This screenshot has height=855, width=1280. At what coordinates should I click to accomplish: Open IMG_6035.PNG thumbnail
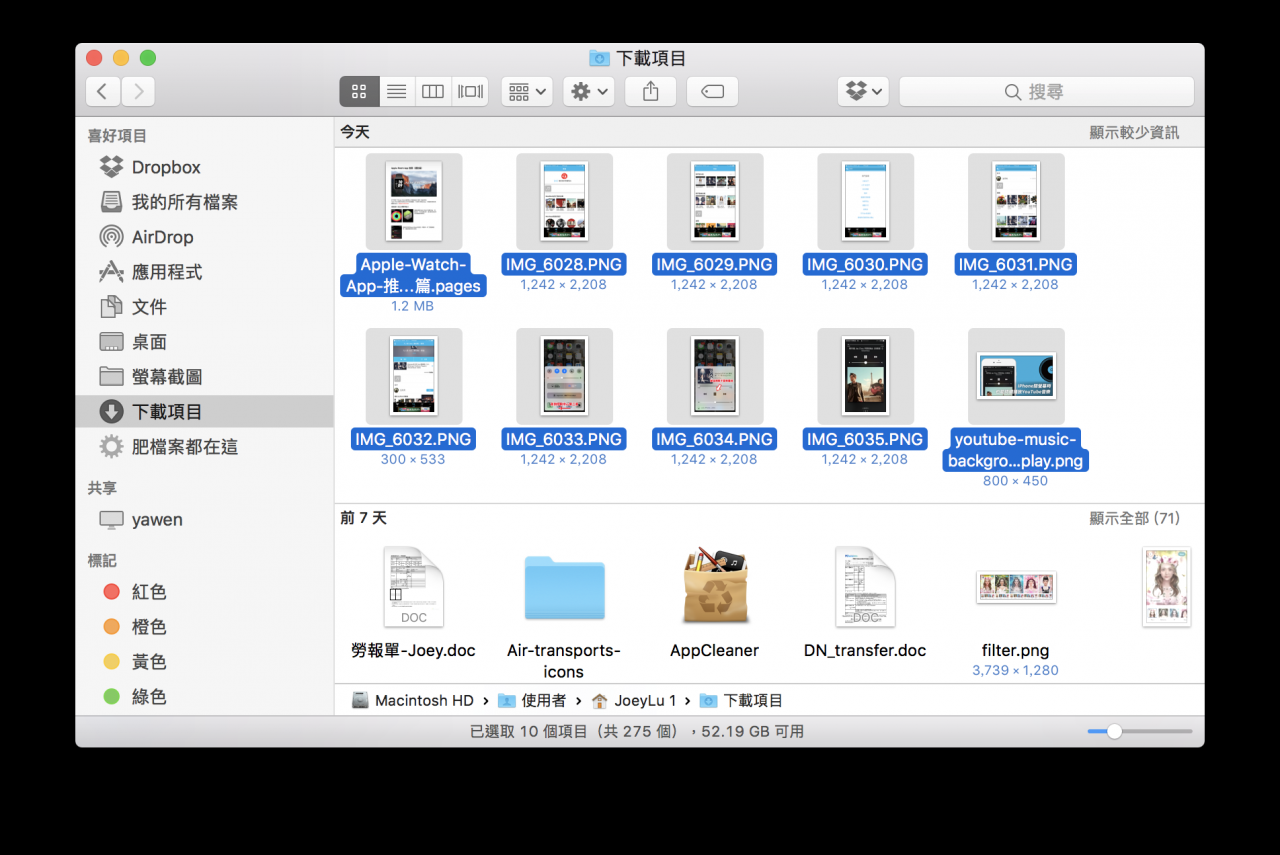pos(865,377)
